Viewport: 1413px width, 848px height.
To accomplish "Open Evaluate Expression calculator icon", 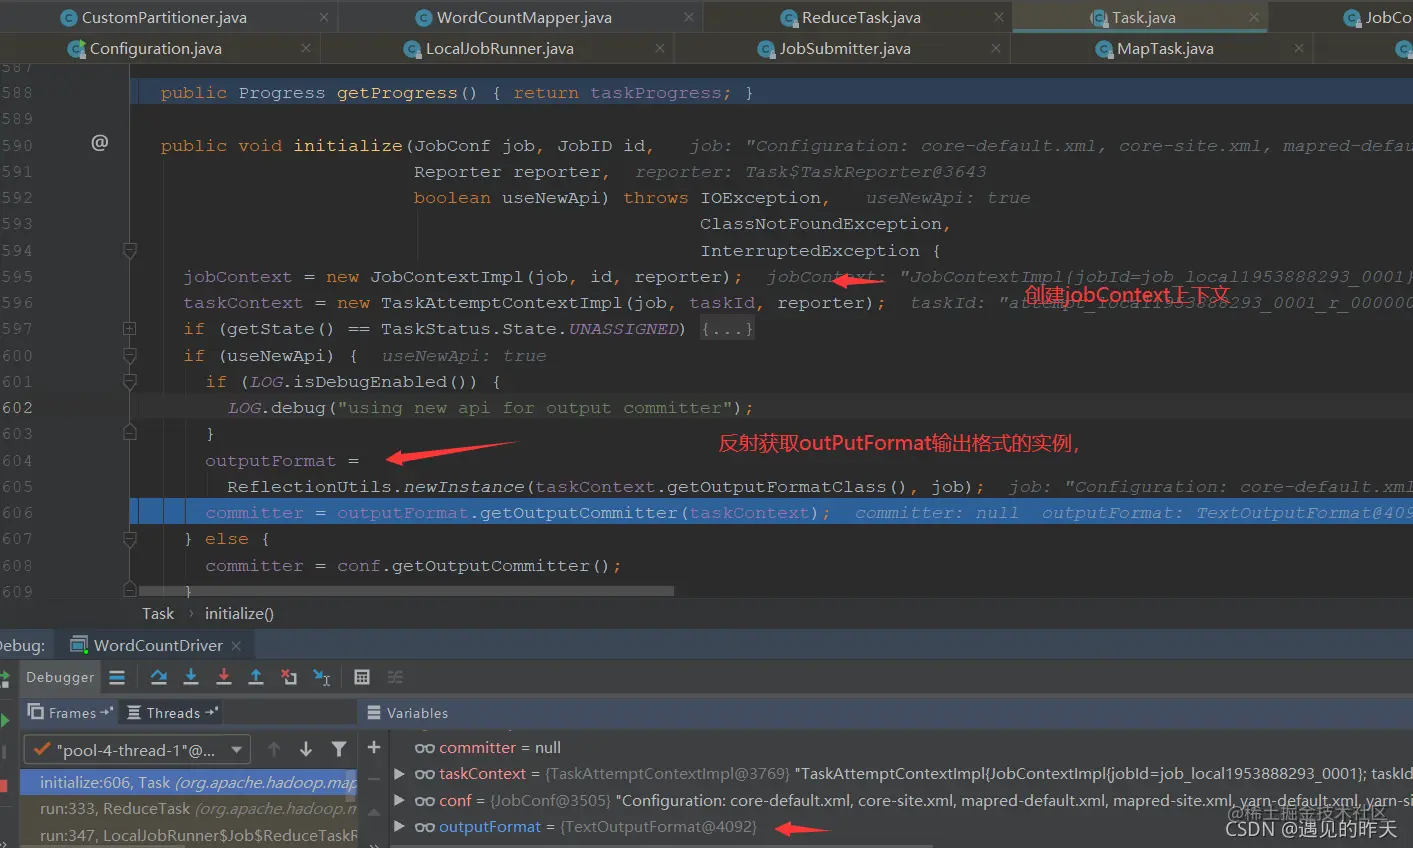I will [x=362, y=677].
